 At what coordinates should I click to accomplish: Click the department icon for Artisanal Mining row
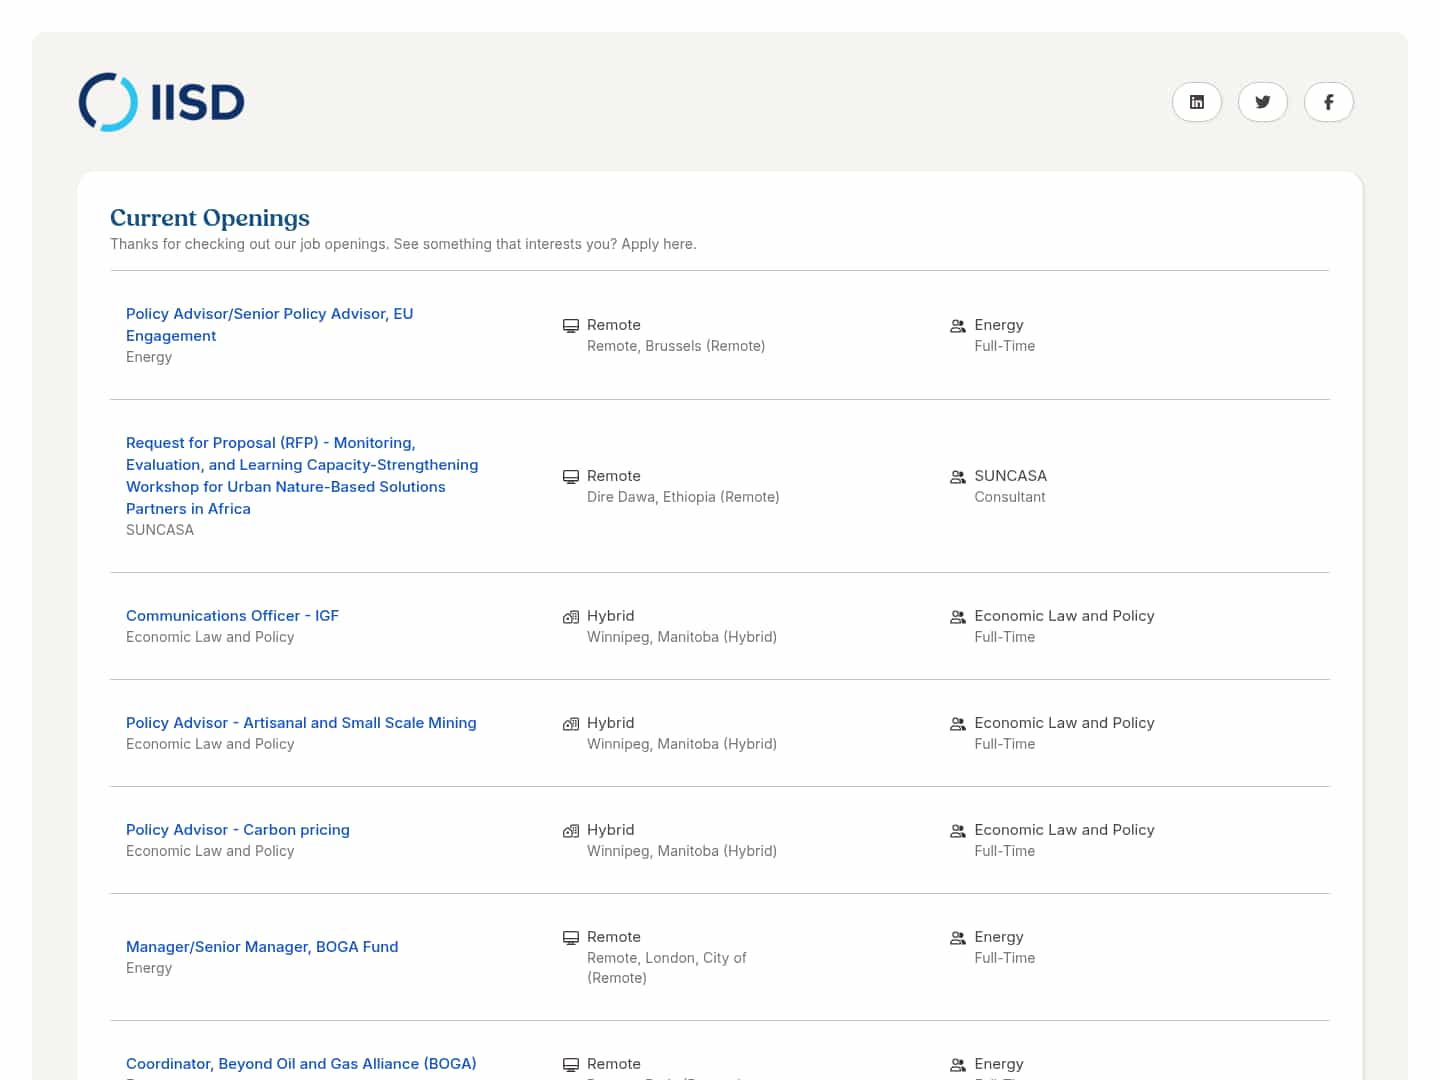[958, 724]
